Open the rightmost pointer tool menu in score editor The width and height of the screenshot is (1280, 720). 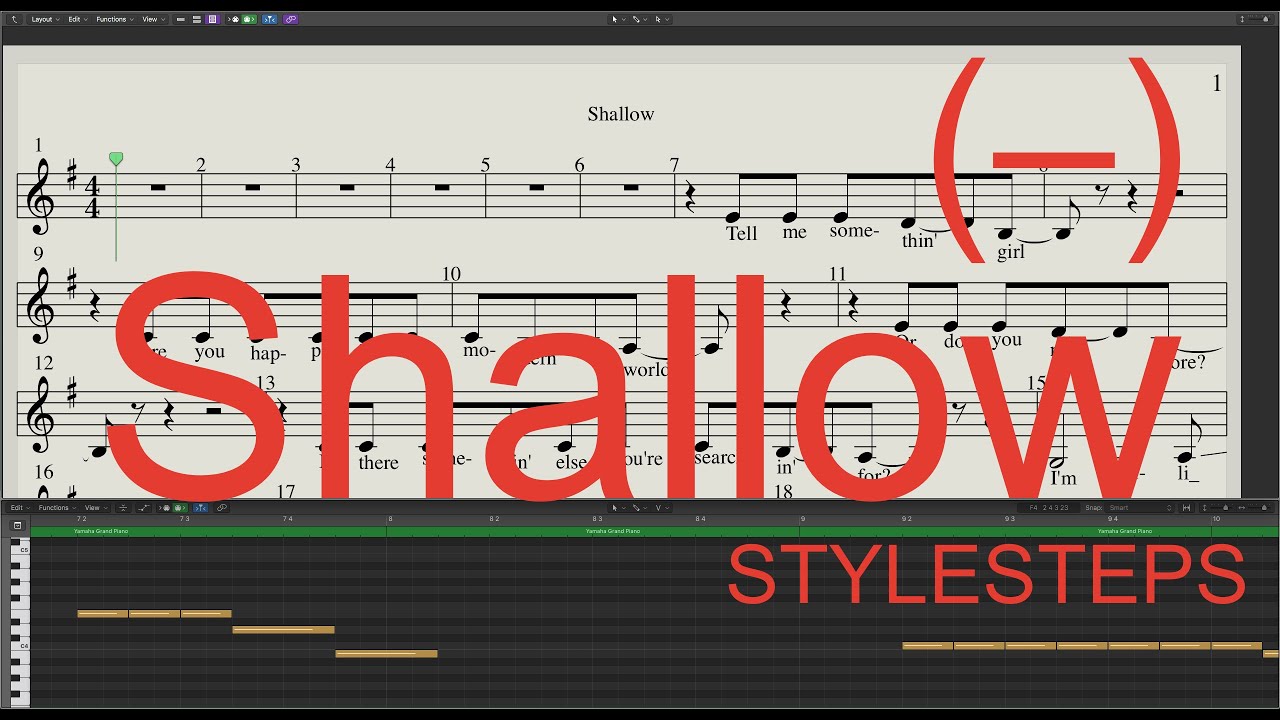(x=660, y=19)
